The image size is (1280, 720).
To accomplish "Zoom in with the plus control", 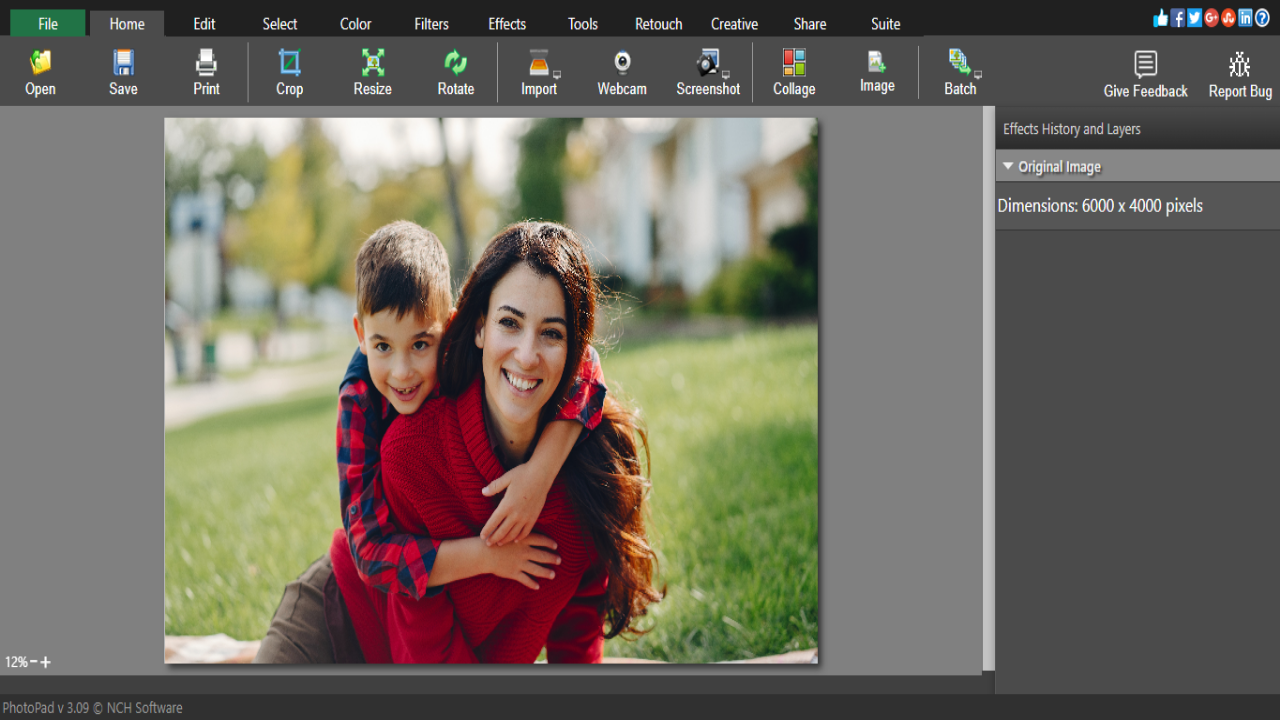I will click(46, 662).
